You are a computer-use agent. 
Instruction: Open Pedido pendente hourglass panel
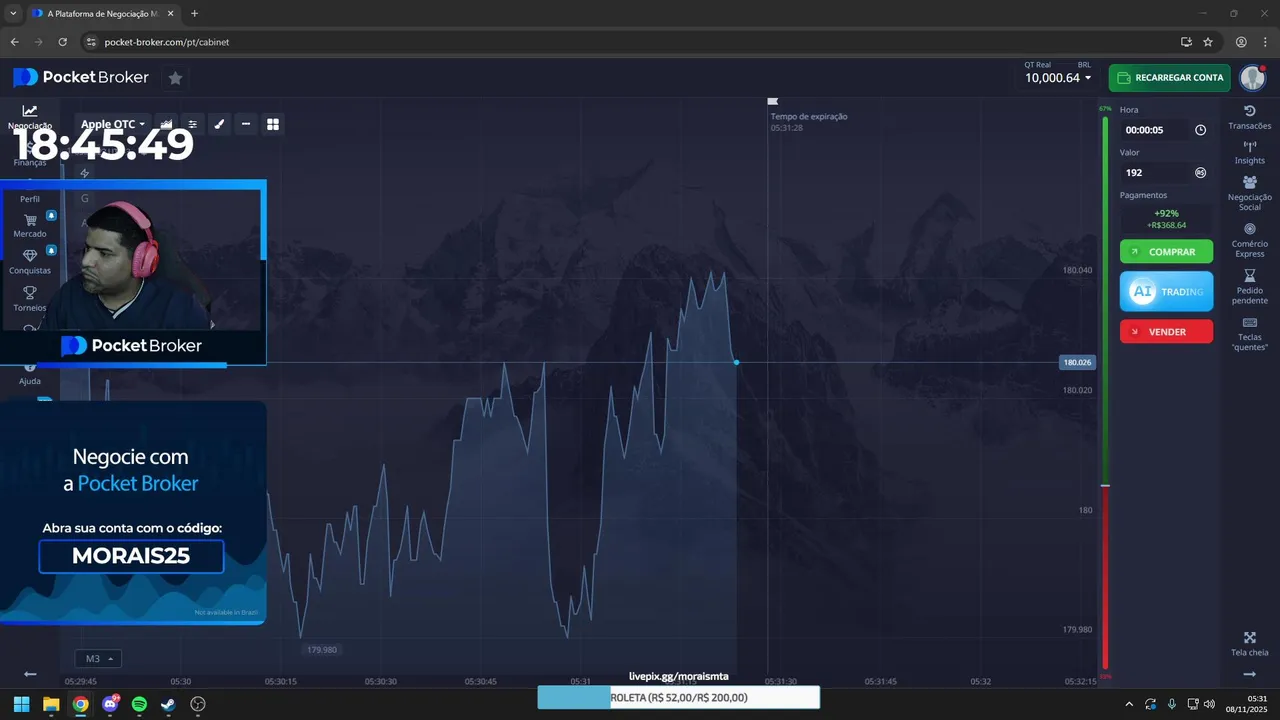(x=1249, y=287)
